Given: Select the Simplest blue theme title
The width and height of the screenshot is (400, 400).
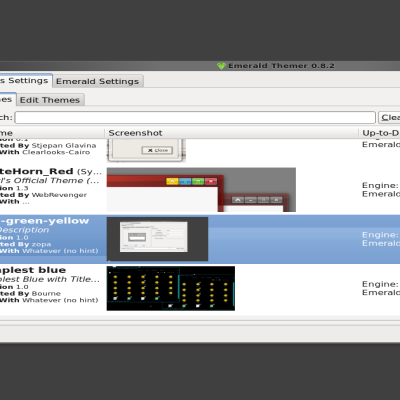Looking at the screenshot, I should coord(33,270).
